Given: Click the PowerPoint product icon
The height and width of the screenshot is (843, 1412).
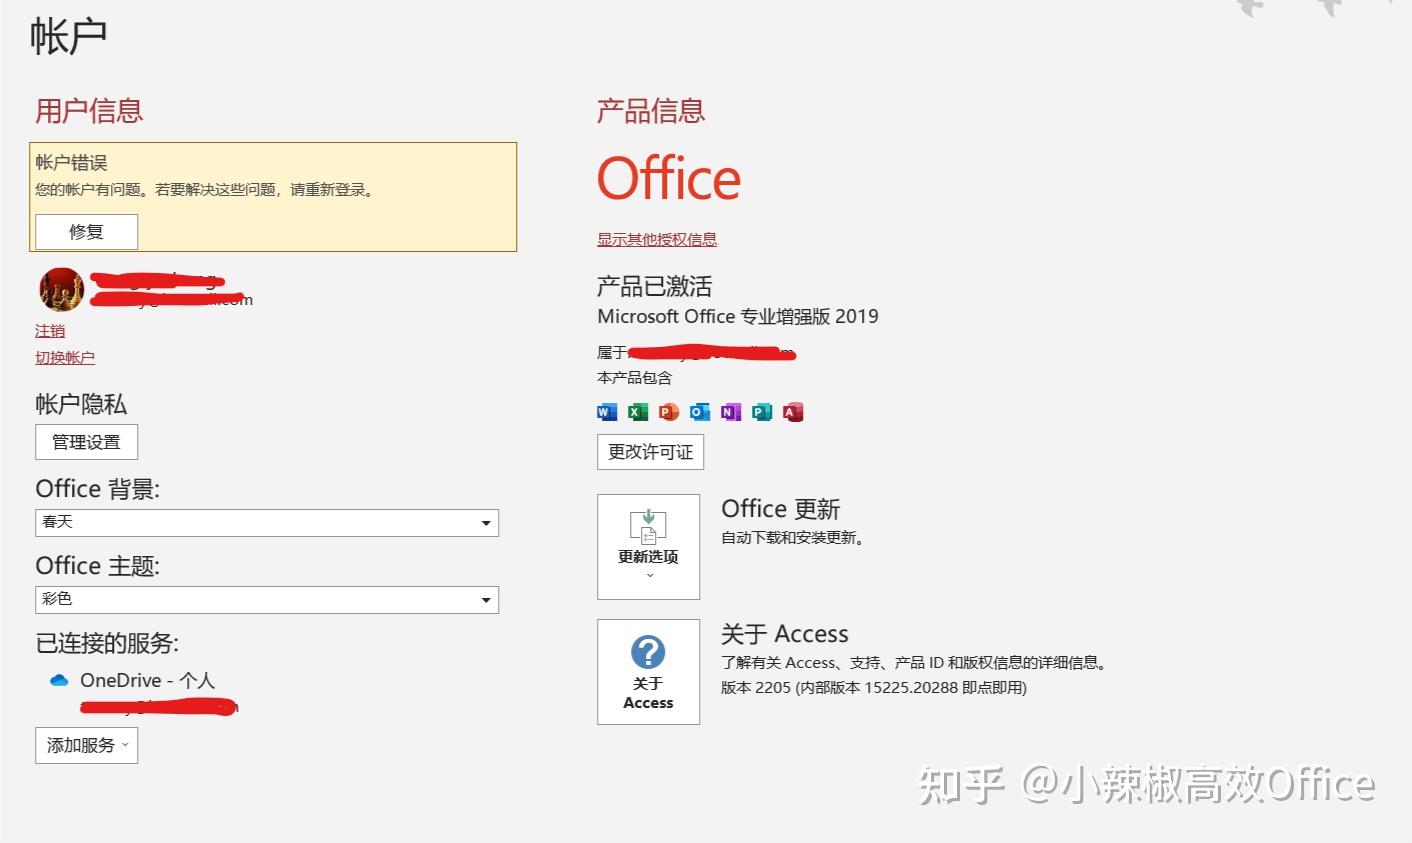Looking at the screenshot, I should 668,411.
